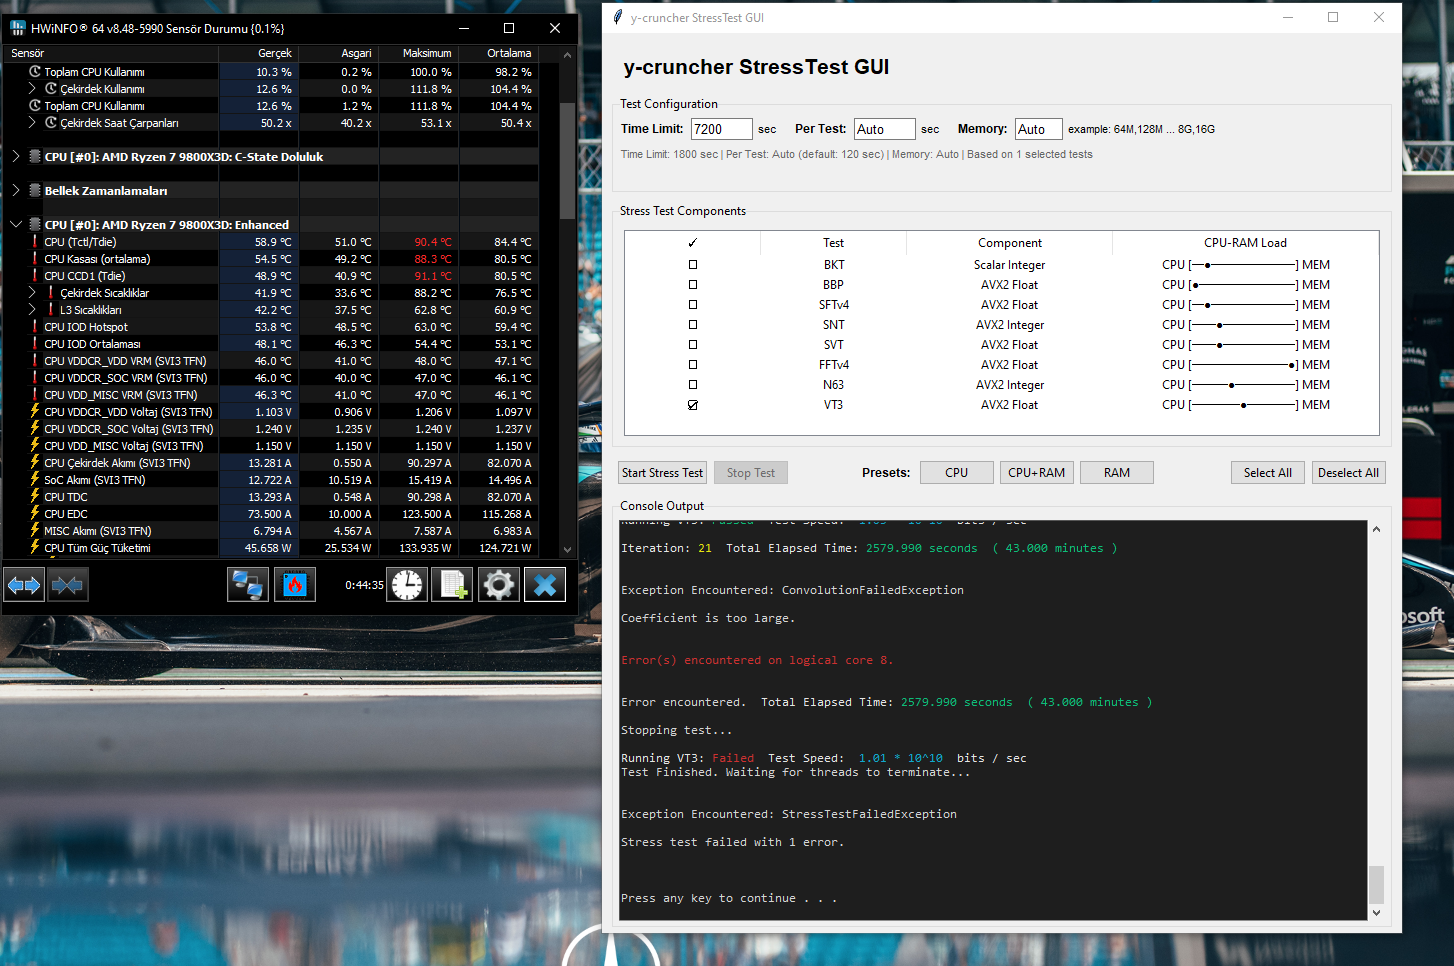Enable the N63 test checkbox
1454x966 pixels.
pyautogui.click(x=693, y=385)
